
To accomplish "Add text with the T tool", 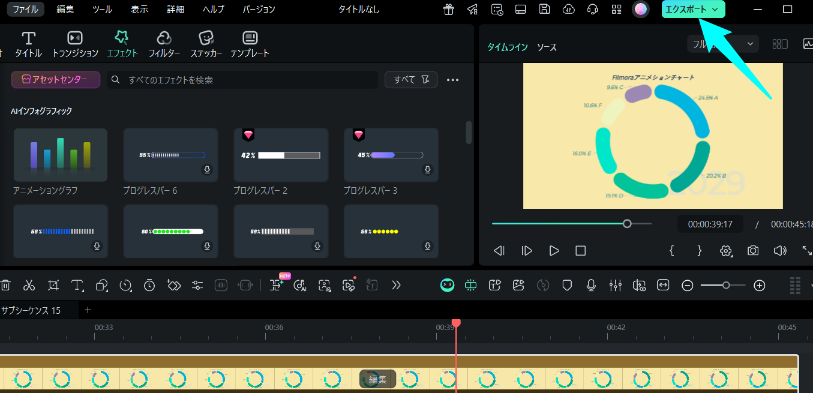I will (x=77, y=285).
